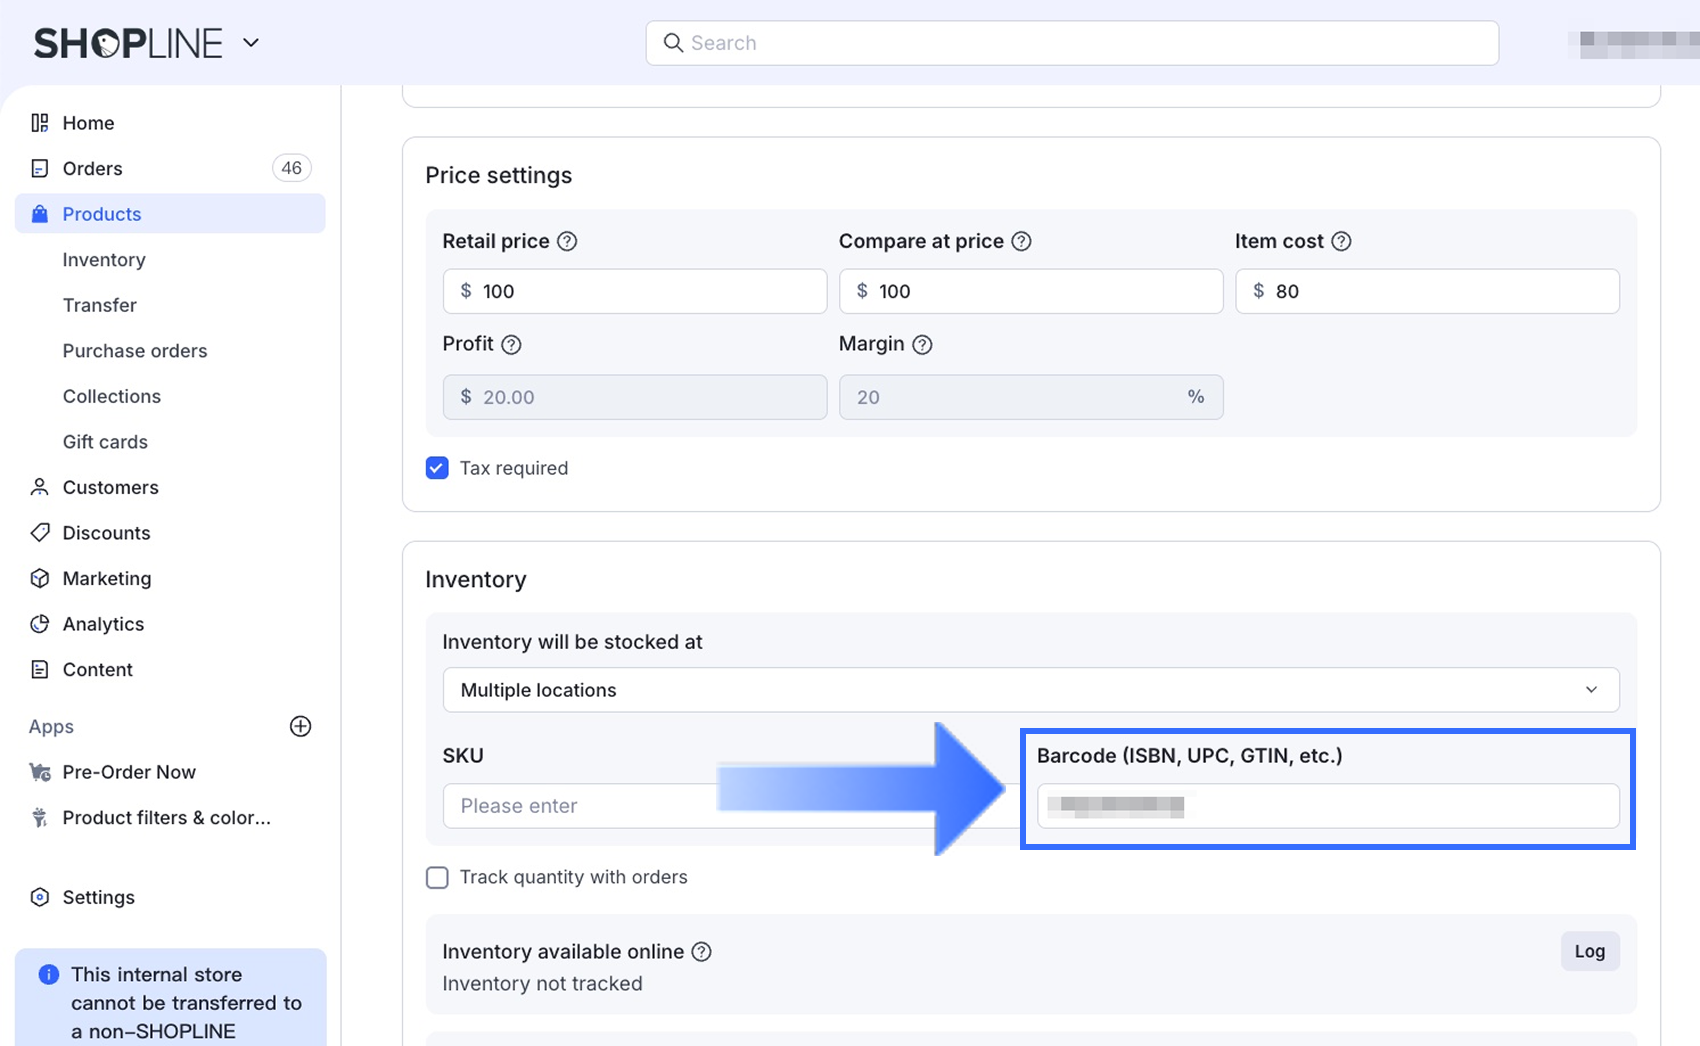Viewport: 1700px width, 1046px height.
Task: Click the Marketing icon in sidebar
Action: pos(40,579)
